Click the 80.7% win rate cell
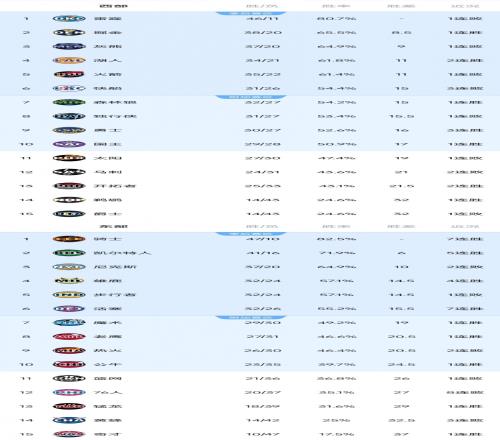This screenshot has height=440, width=500. point(336,19)
